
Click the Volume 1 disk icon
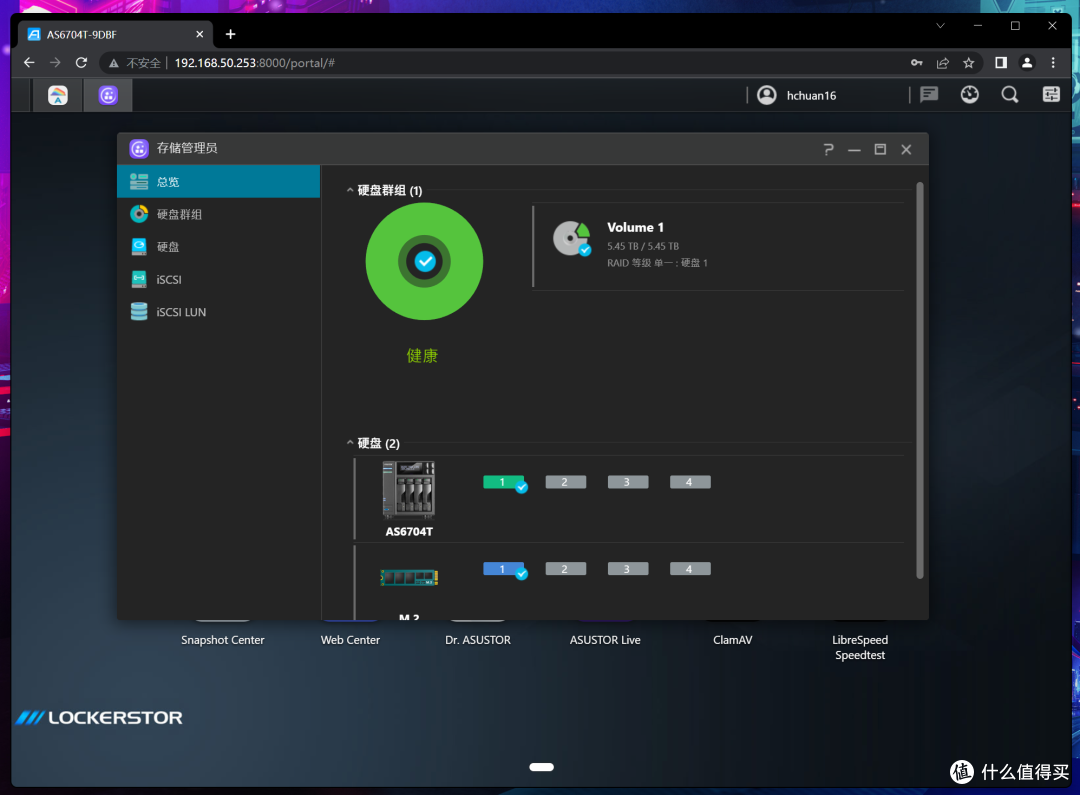[572, 239]
